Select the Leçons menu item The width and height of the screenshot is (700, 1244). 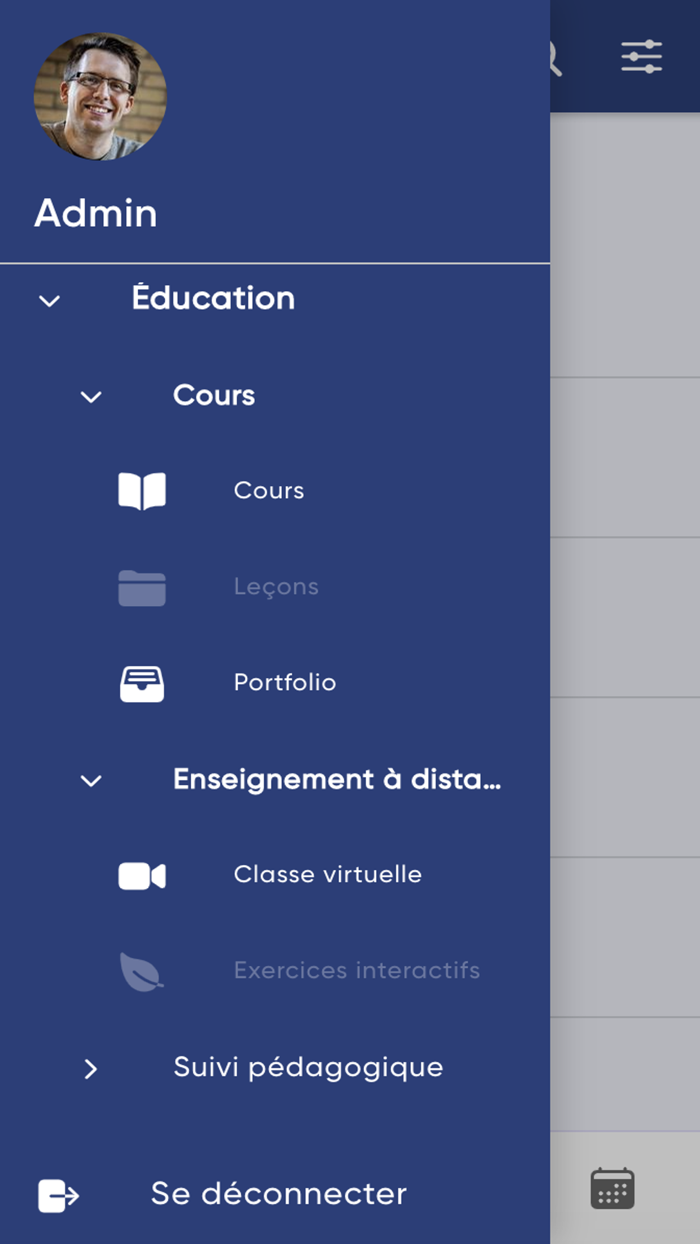coord(276,587)
